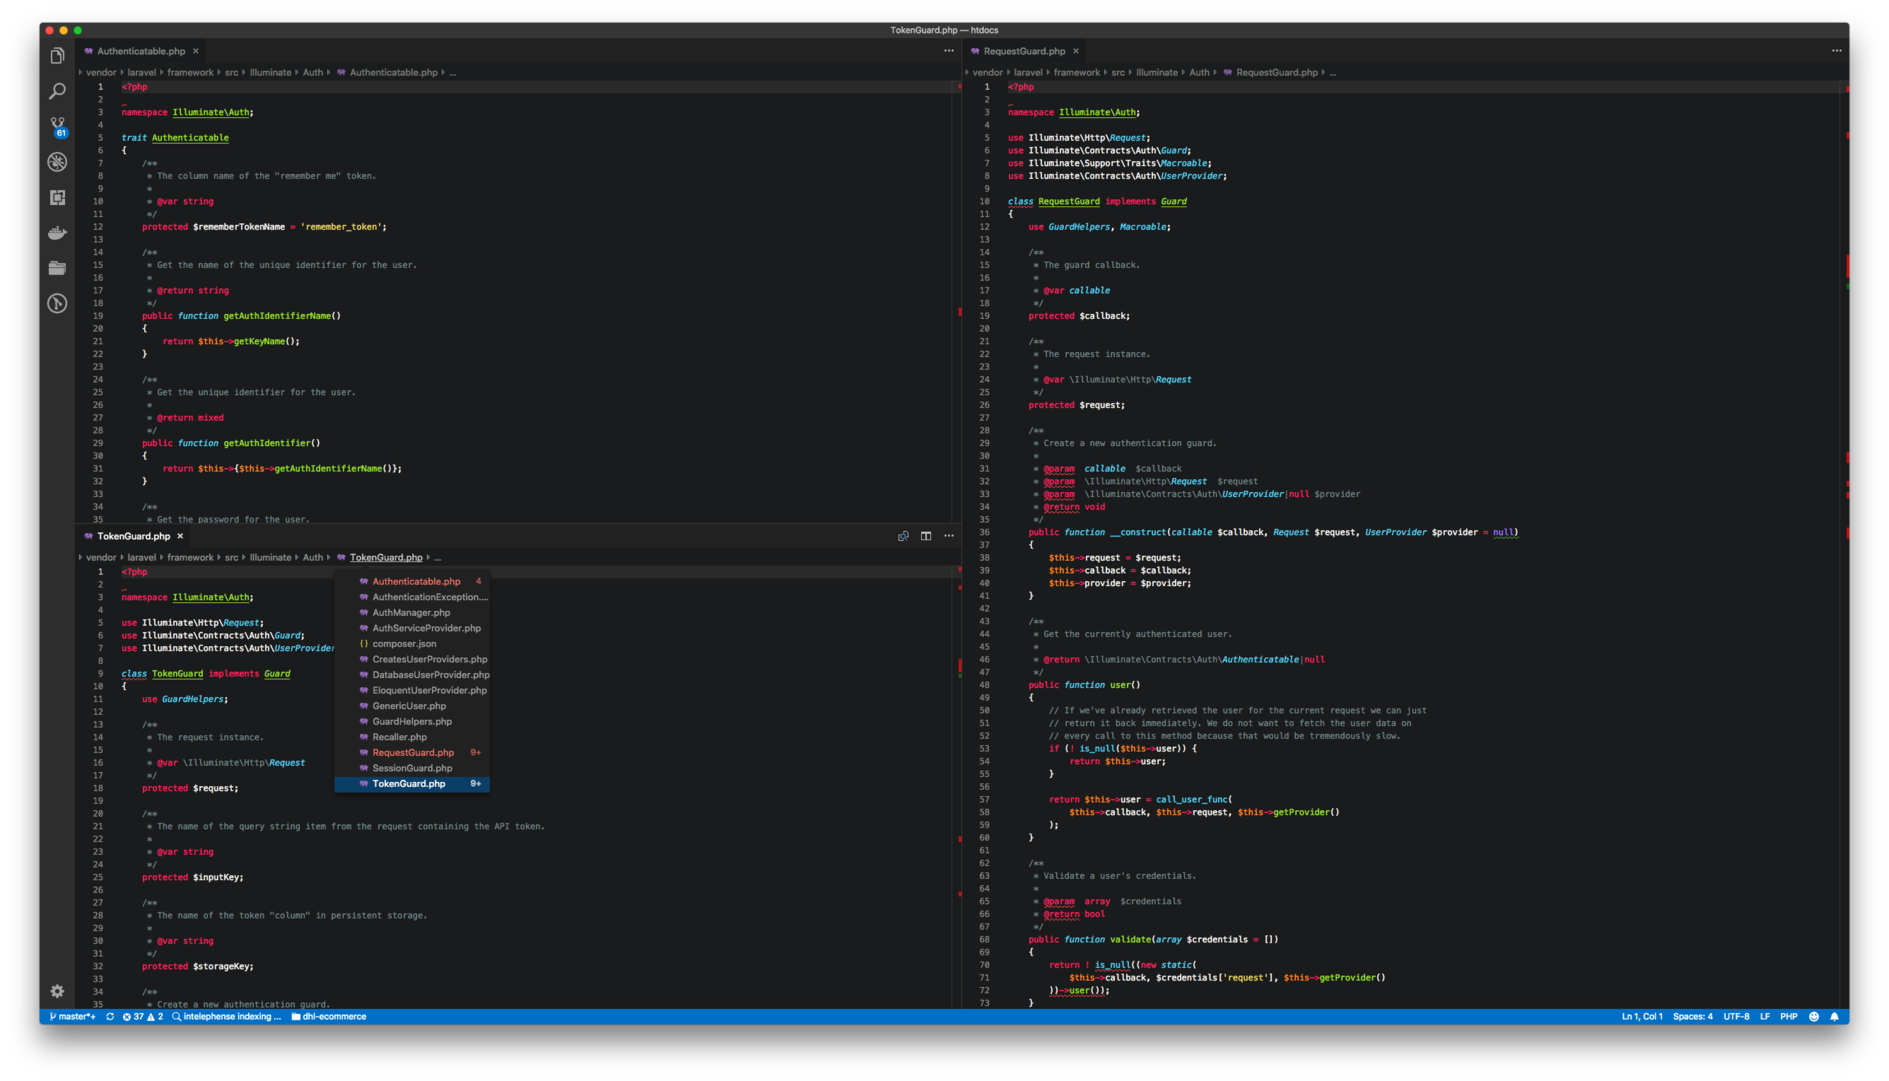Switch to the Authenticatable.php tab

click(x=140, y=51)
